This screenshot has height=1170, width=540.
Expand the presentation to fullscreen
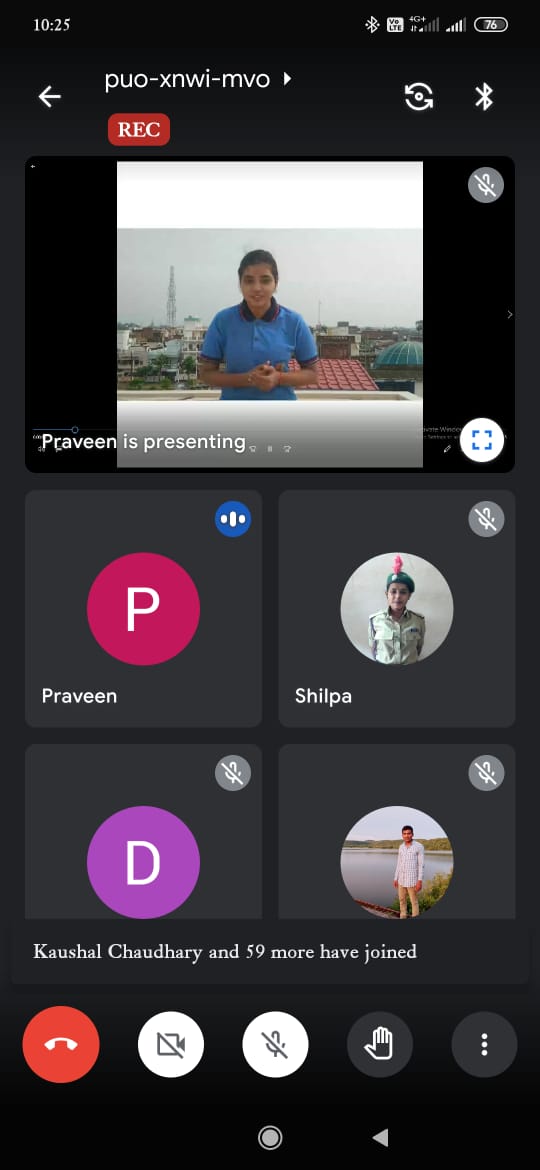pyautogui.click(x=482, y=440)
